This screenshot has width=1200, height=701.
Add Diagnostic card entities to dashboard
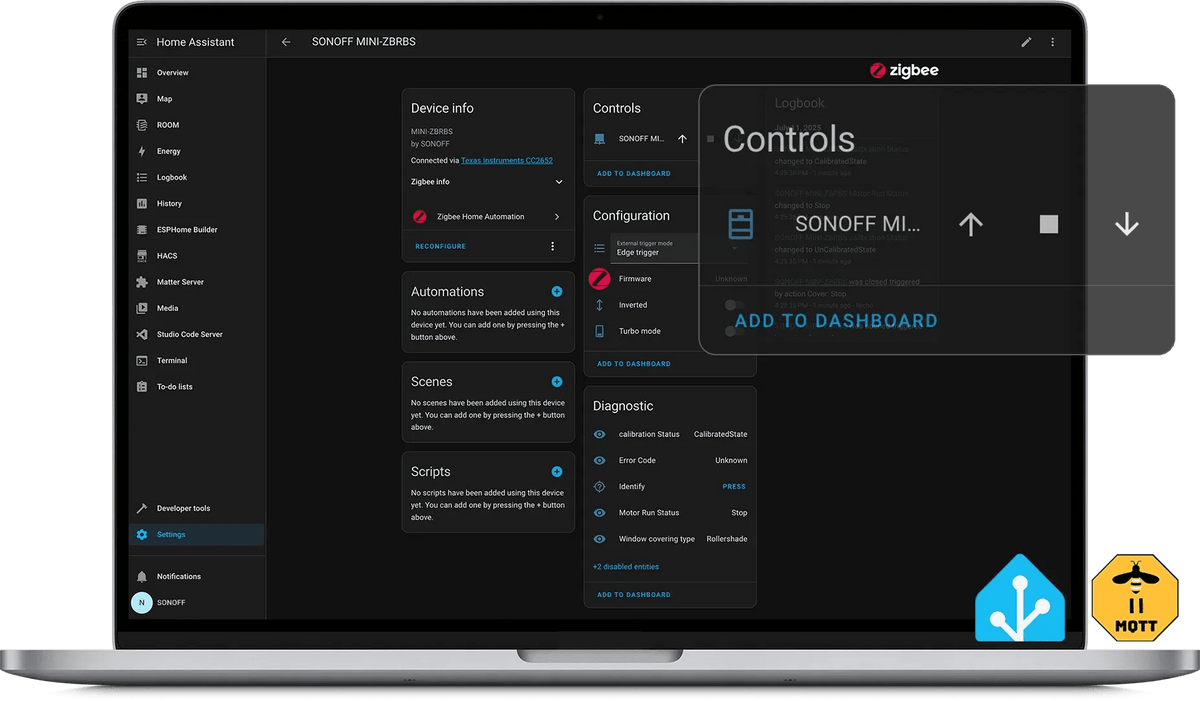(x=634, y=595)
